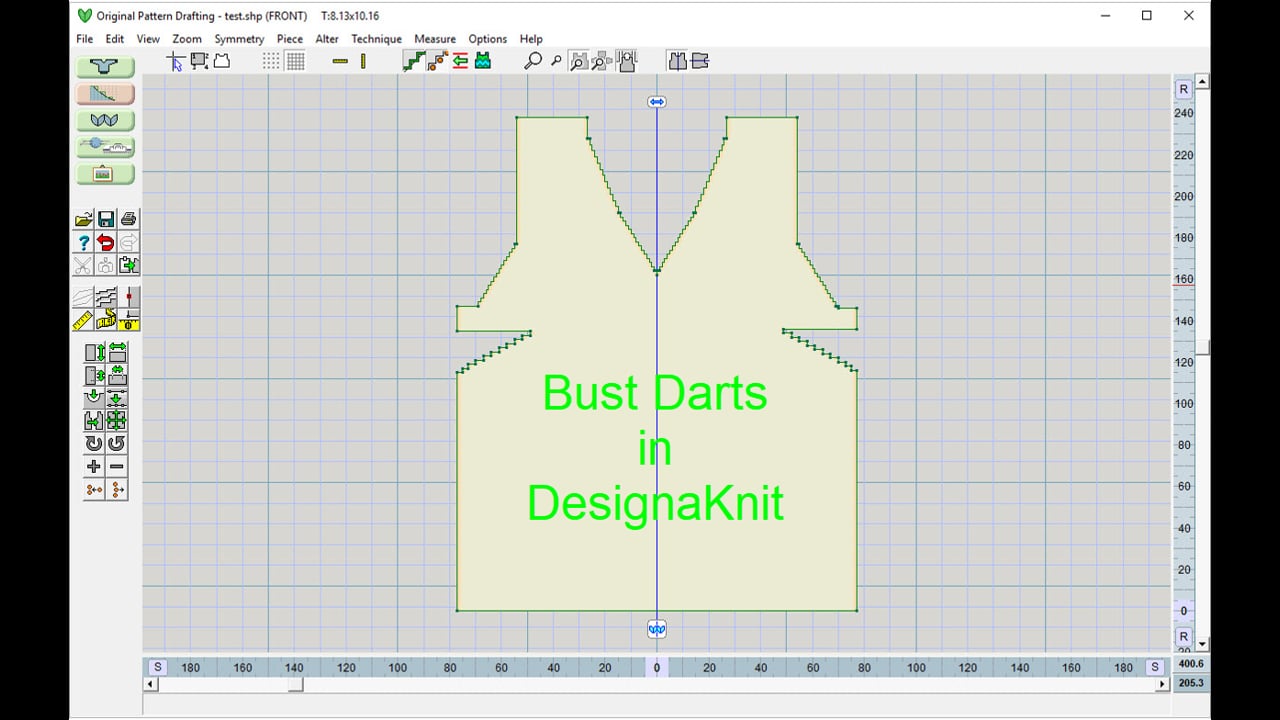Click the stepped outlines icon
The height and width of the screenshot is (720, 1280).
(x=106, y=297)
